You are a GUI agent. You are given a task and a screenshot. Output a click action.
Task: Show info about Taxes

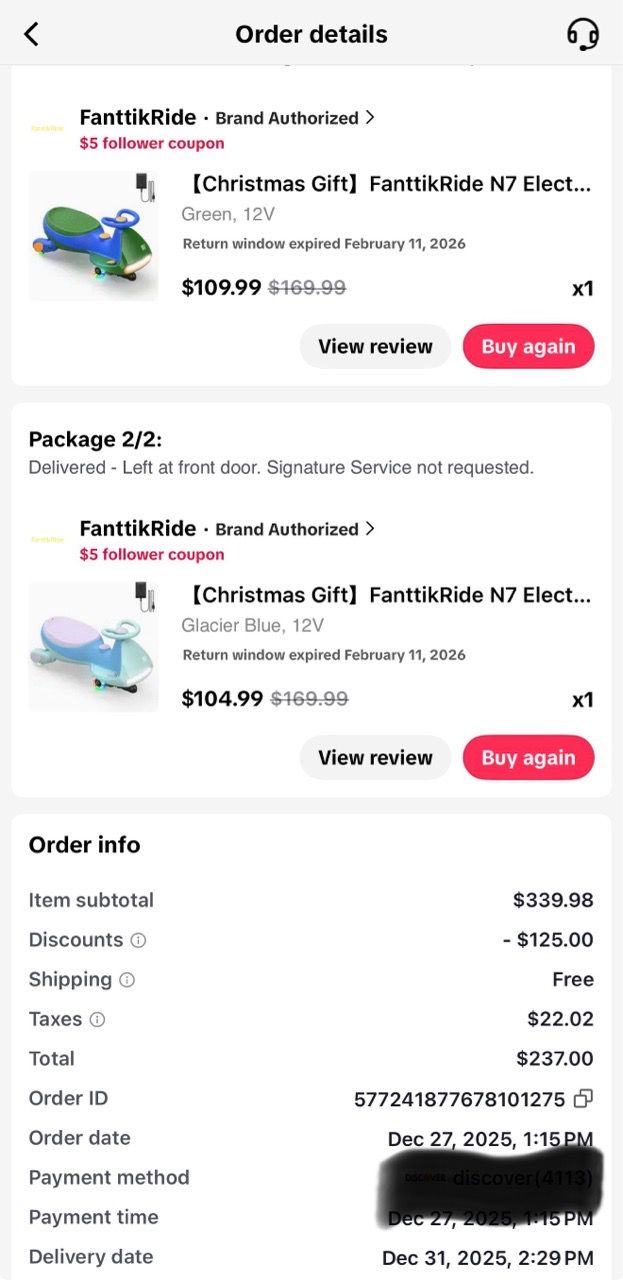pyautogui.click(x=97, y=1020)
